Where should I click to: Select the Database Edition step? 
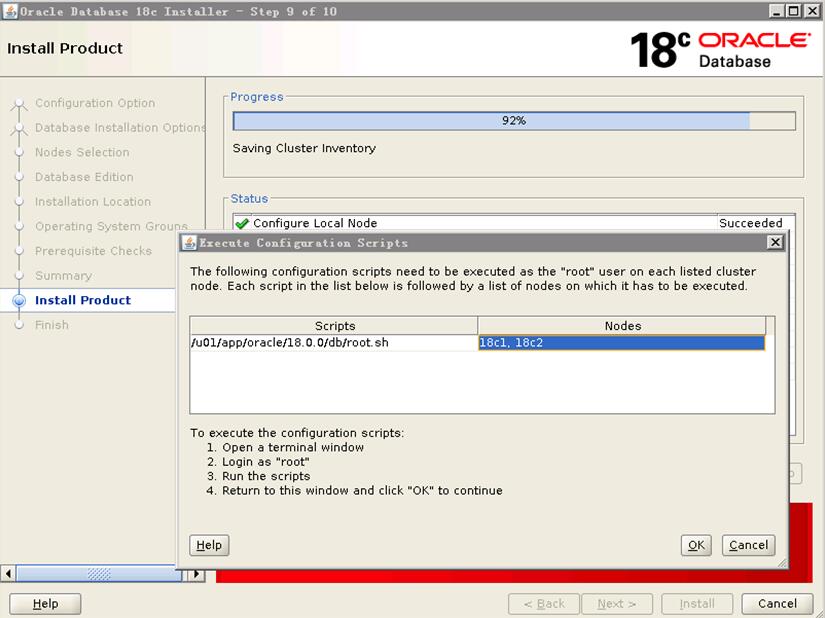[x=84, y=177]
